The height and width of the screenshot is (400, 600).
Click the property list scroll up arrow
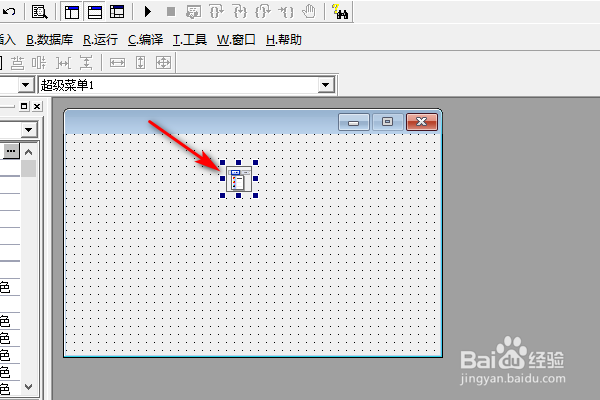point(28,152)
